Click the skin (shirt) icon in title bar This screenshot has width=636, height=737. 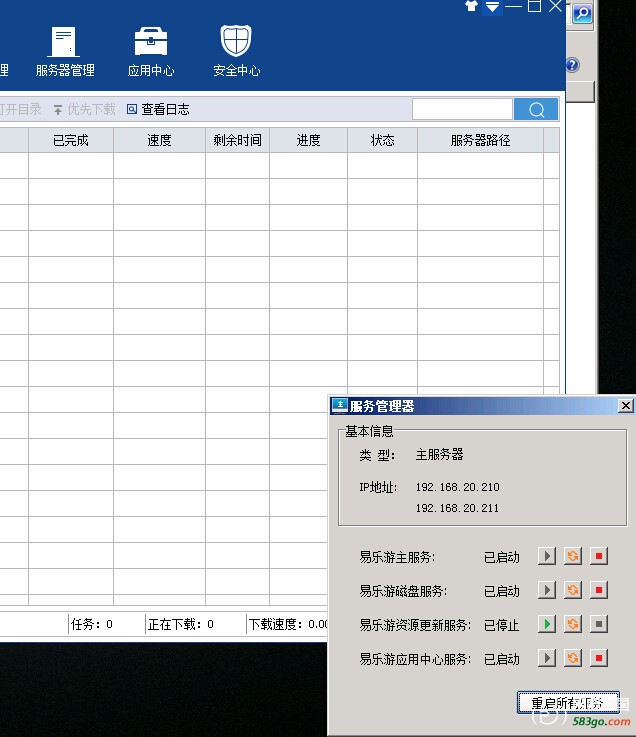471,6
